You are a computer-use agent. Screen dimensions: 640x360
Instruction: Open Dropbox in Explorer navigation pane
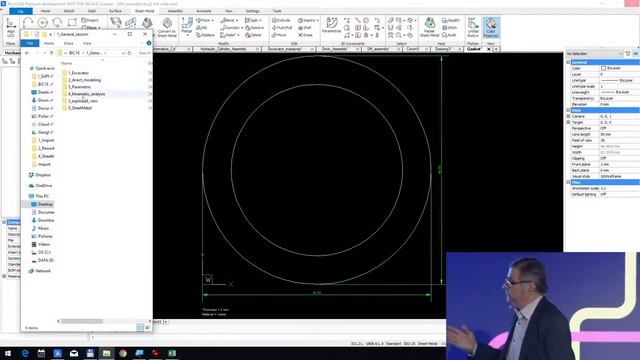point(40,175)
